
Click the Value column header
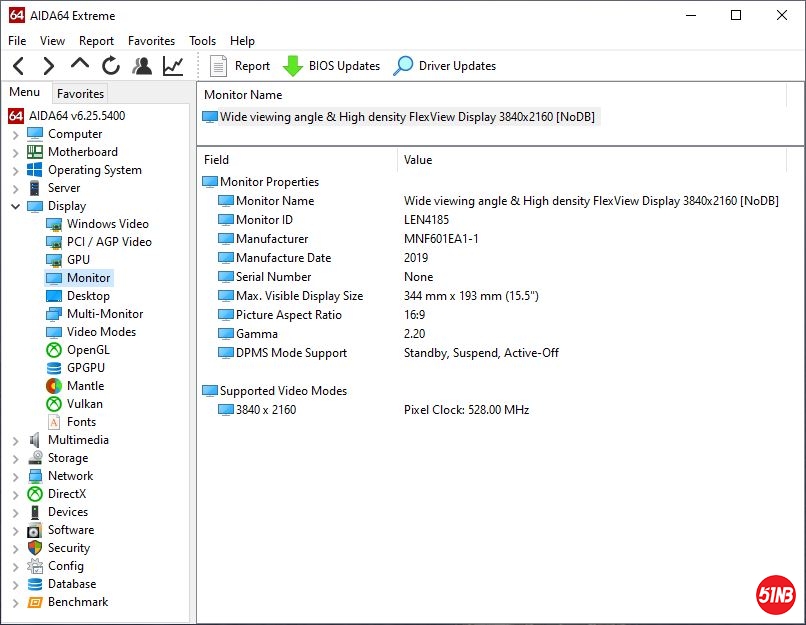click(x=592, y=160)
